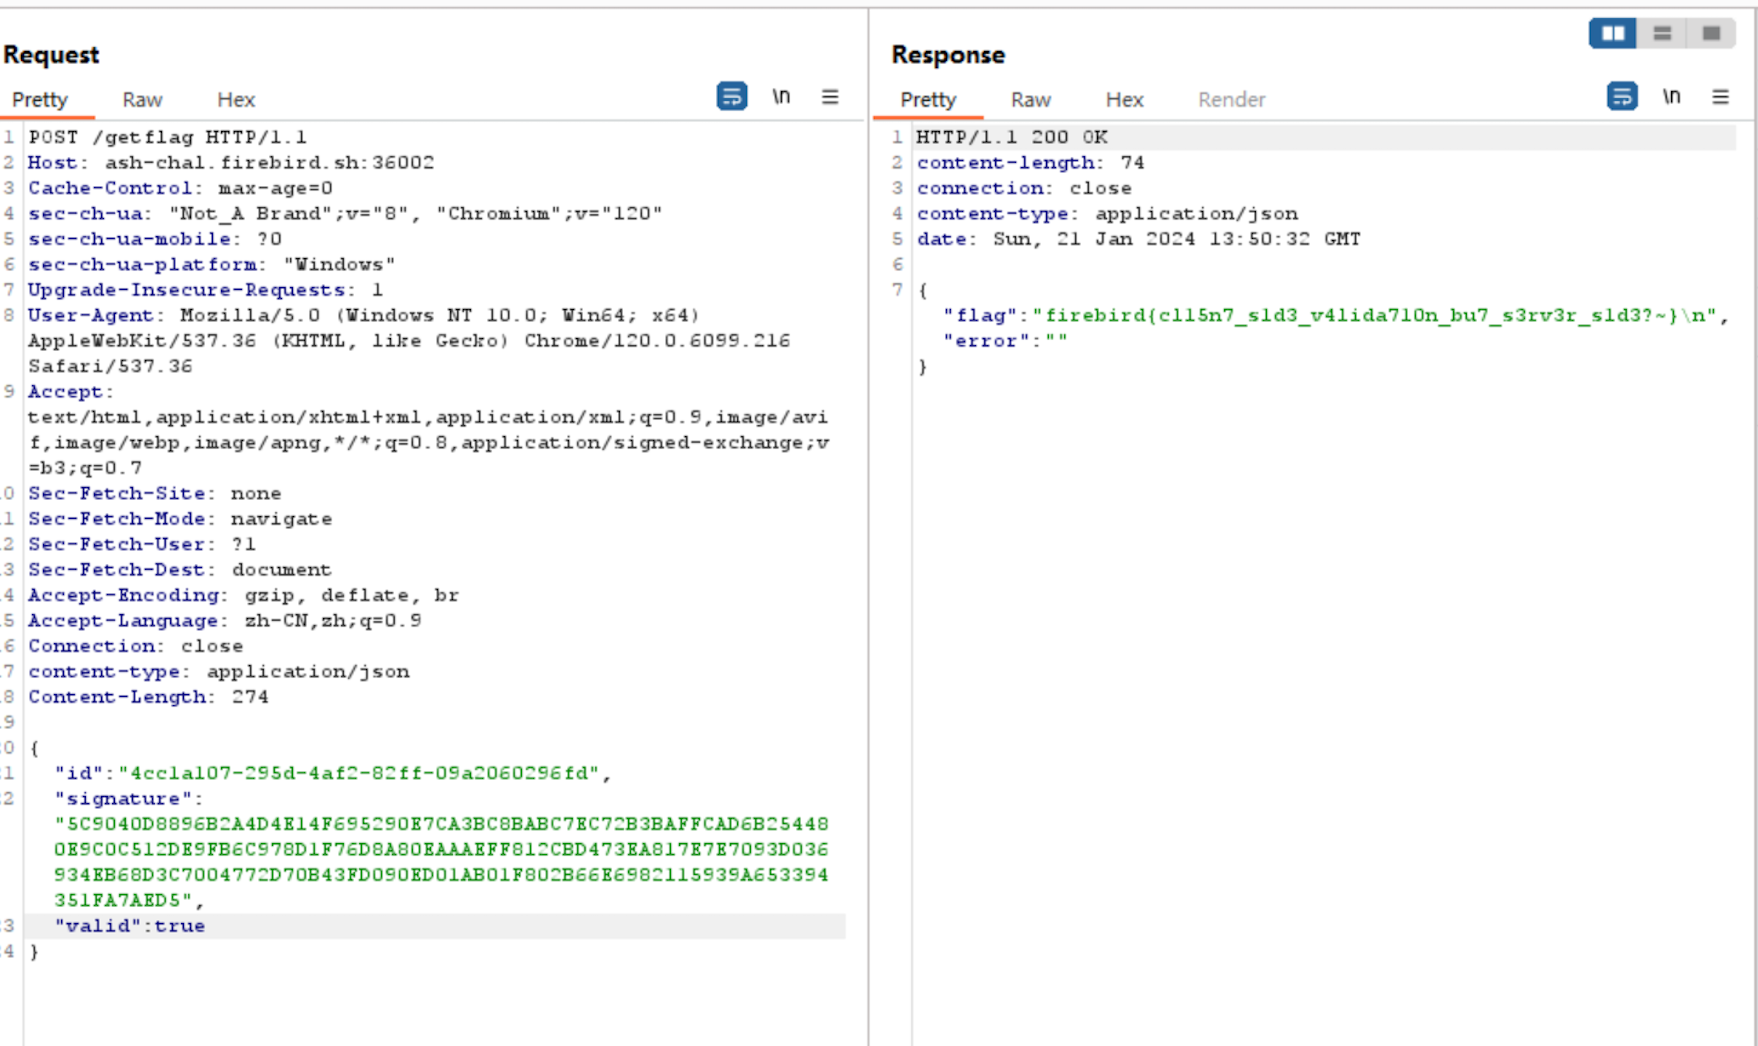
Task: Click the HTTP/1.1 200 OK status line
Action: point(1011,137)
